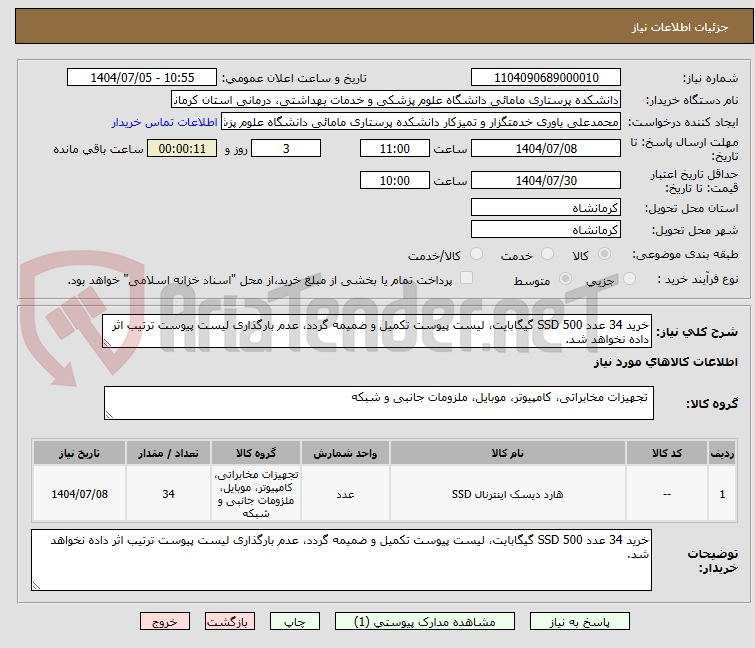The width and height of the screenshot is (755, 648).
Task: Click the تعداد / مقدار column header
Action: coord(168,453)
